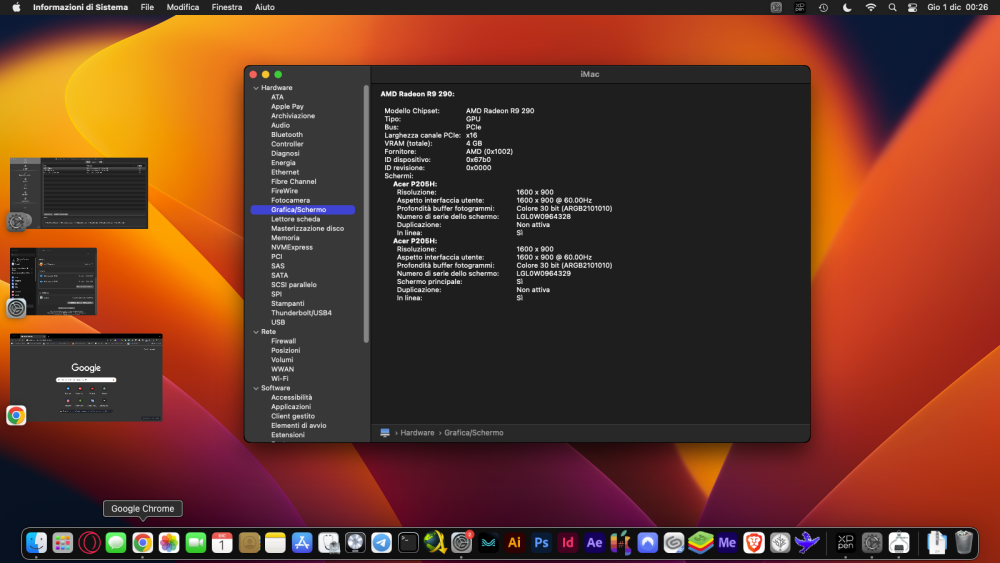Image resolution: width=1000 pixels, height=563 pixels.
Task: Open System Settings with badge in dock
Action: 461,543
